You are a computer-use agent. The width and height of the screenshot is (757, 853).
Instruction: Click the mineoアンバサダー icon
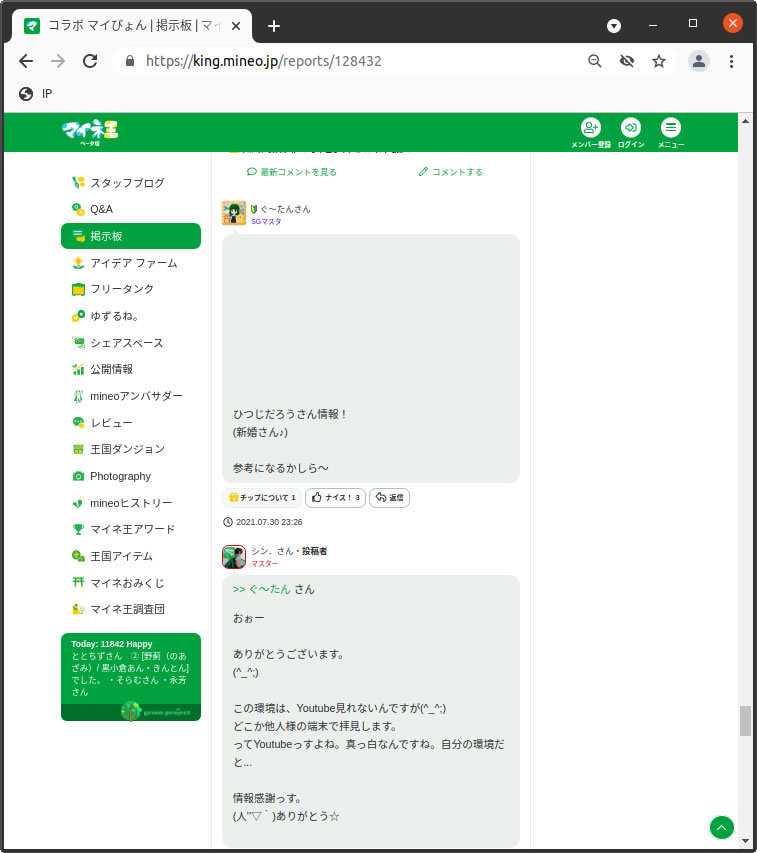78,396
